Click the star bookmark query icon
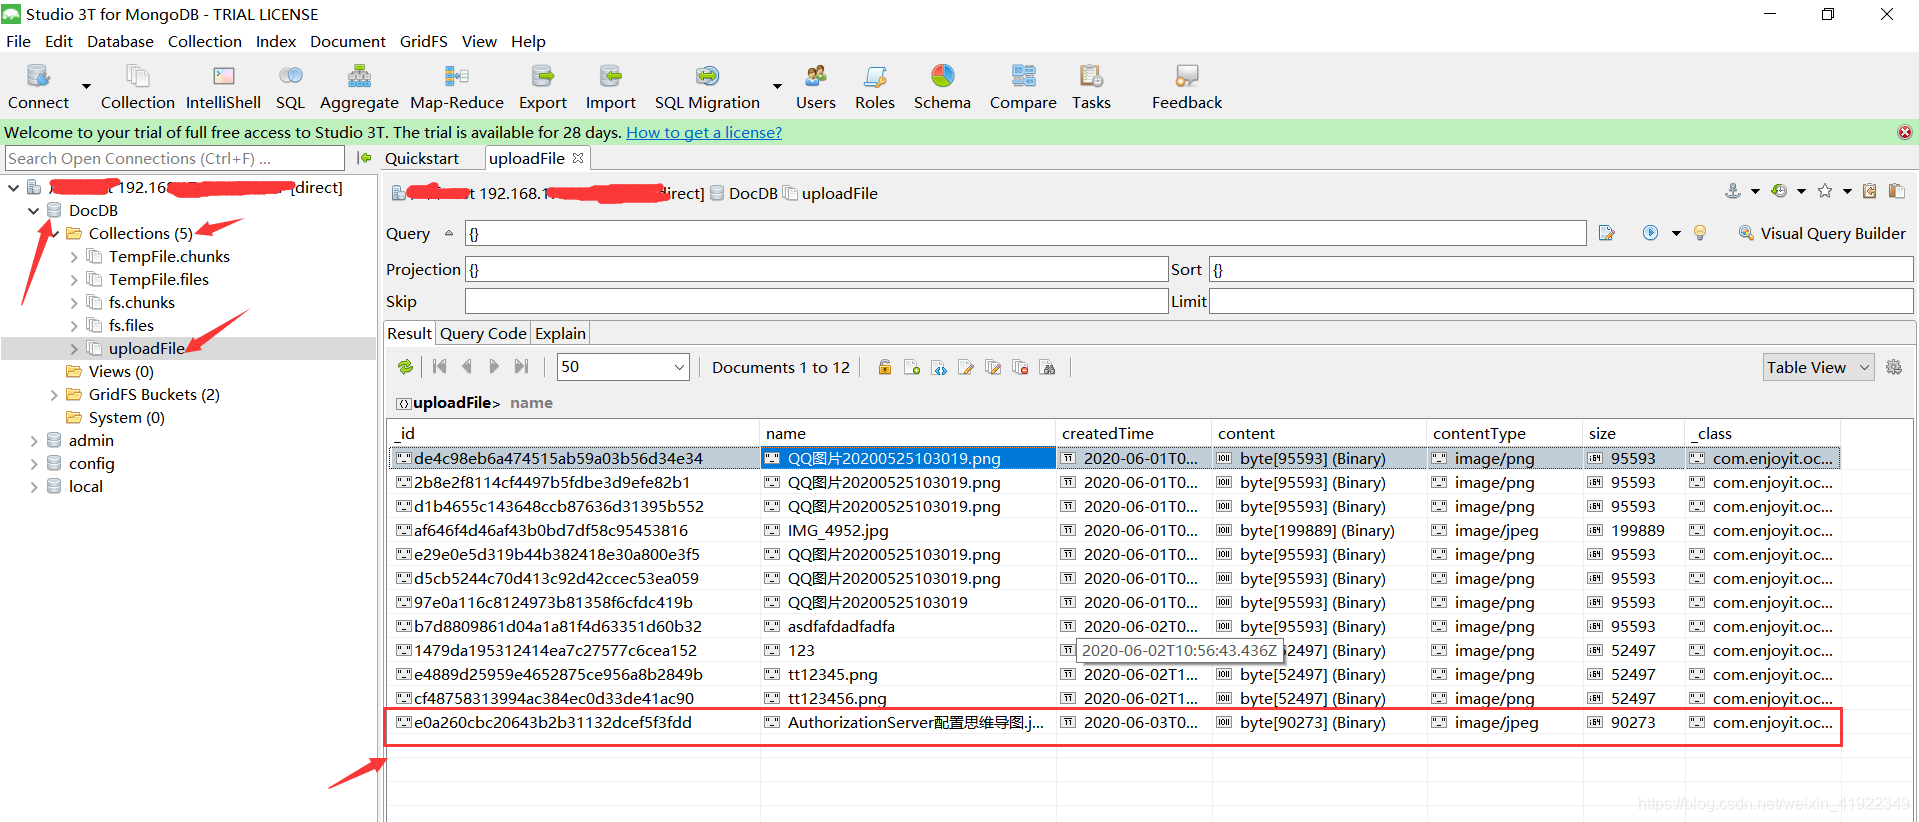Screen dimensions: 1919x822 tap(1825, 191)
